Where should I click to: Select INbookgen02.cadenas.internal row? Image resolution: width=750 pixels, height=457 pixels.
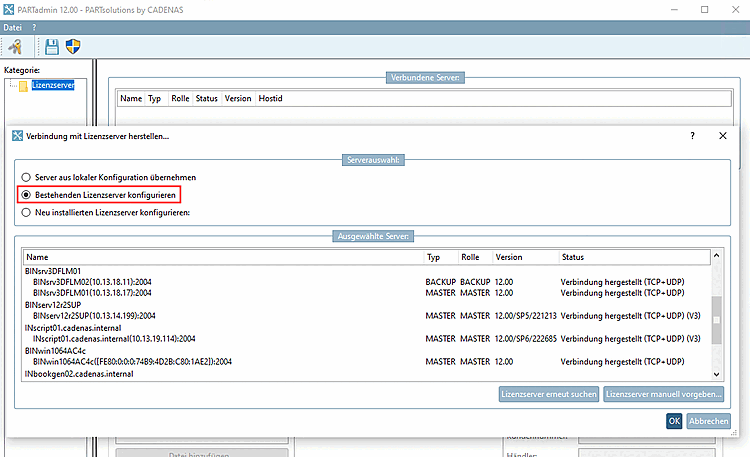(79, 374)
